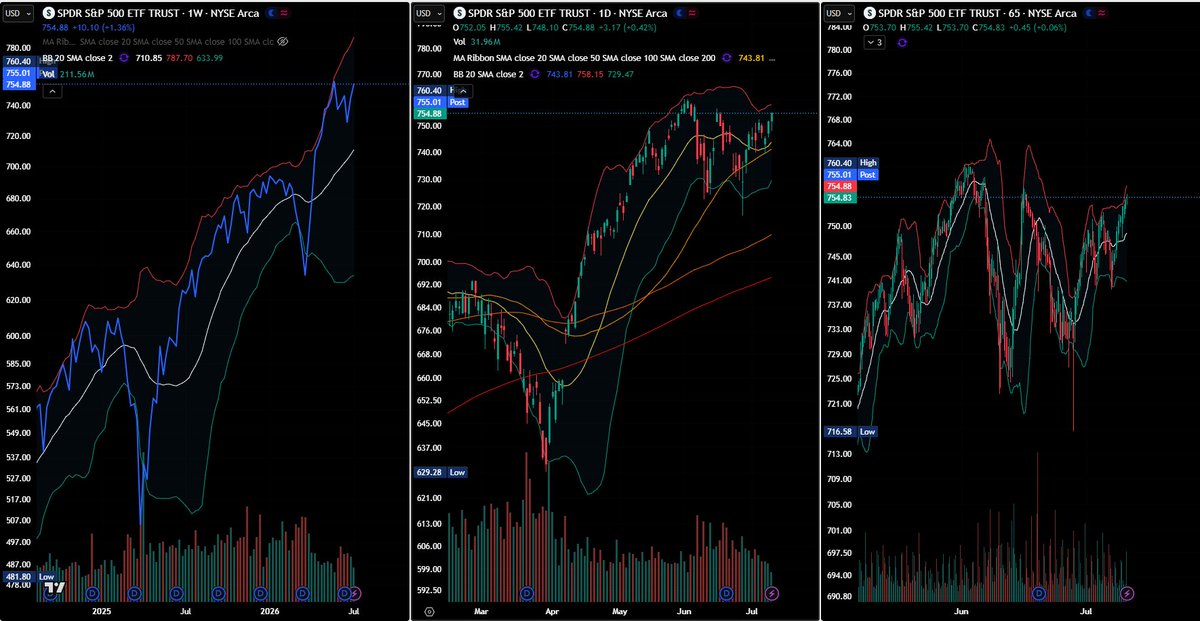Open chart settings gear below the 1D chart
The width and height of the screenshot is (1200, 621).
pyautogui.click(x=429, y=612)
